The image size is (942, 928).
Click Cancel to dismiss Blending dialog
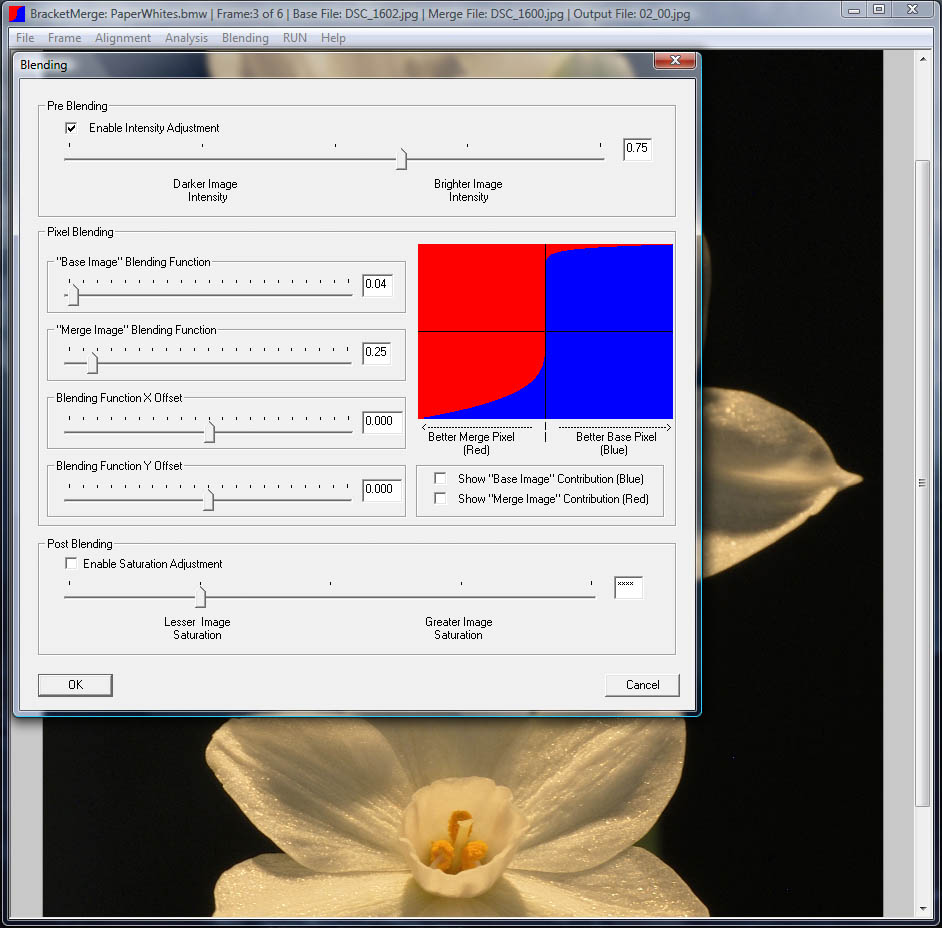(642, 685)
